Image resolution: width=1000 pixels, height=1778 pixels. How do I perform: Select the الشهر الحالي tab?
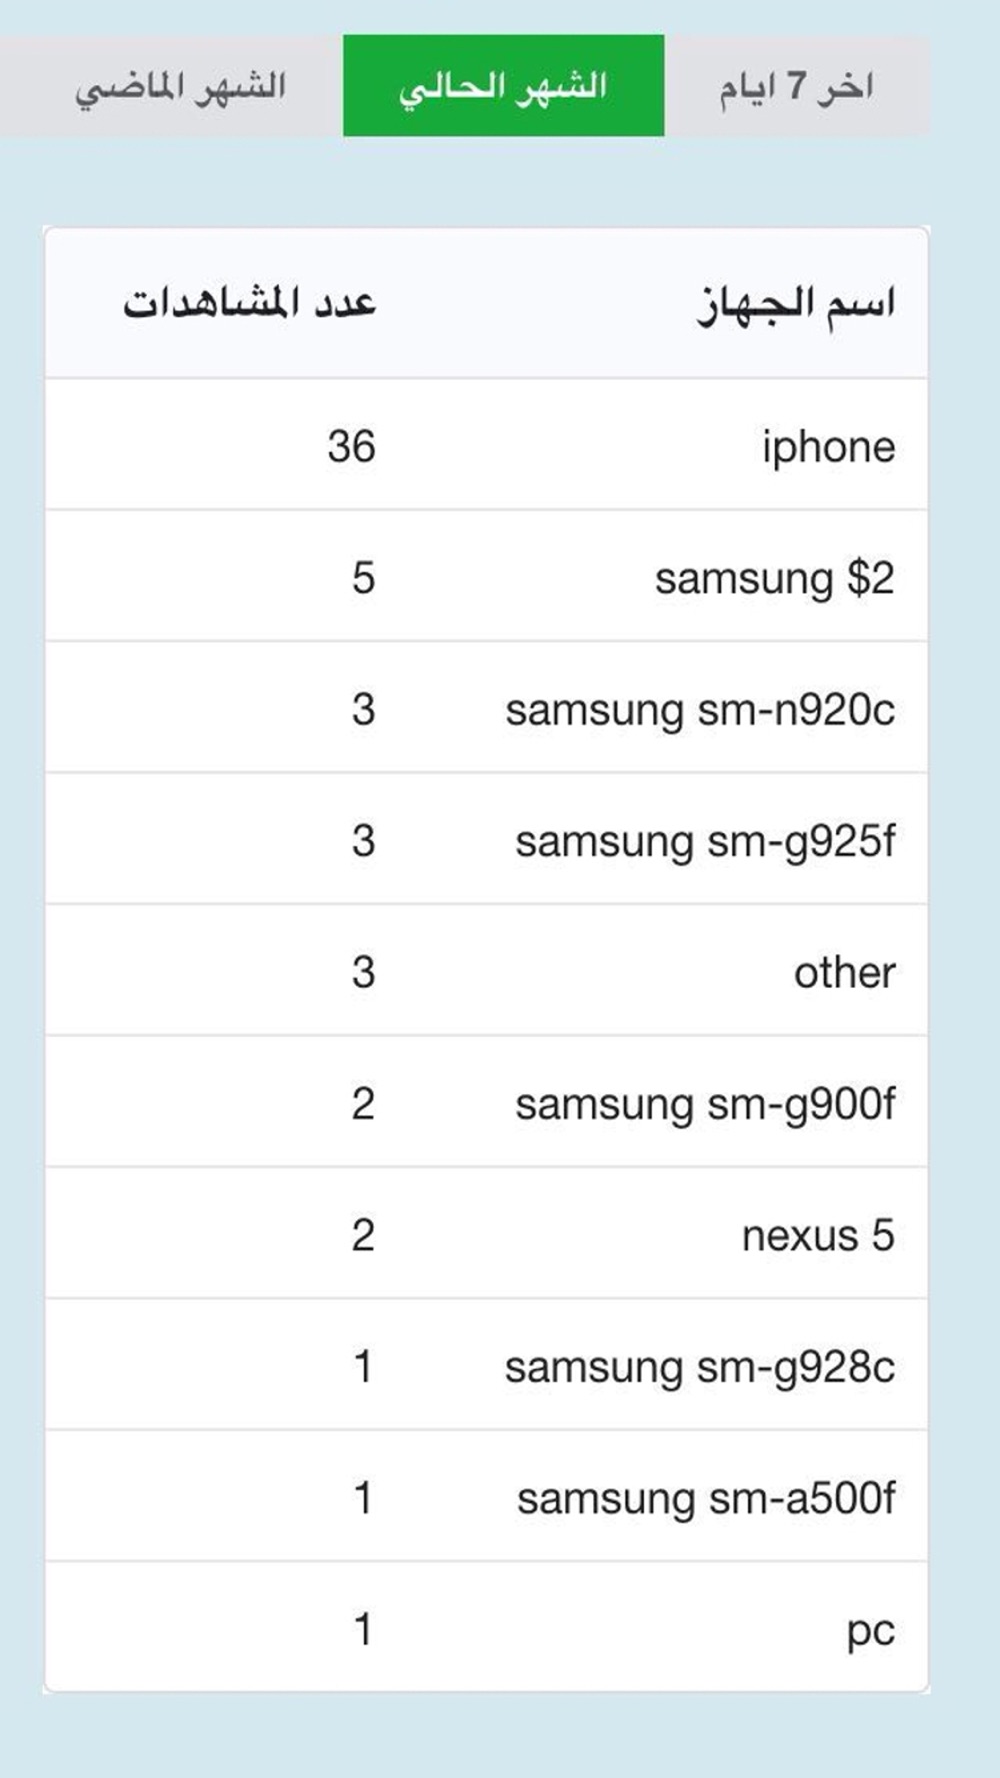504,86
